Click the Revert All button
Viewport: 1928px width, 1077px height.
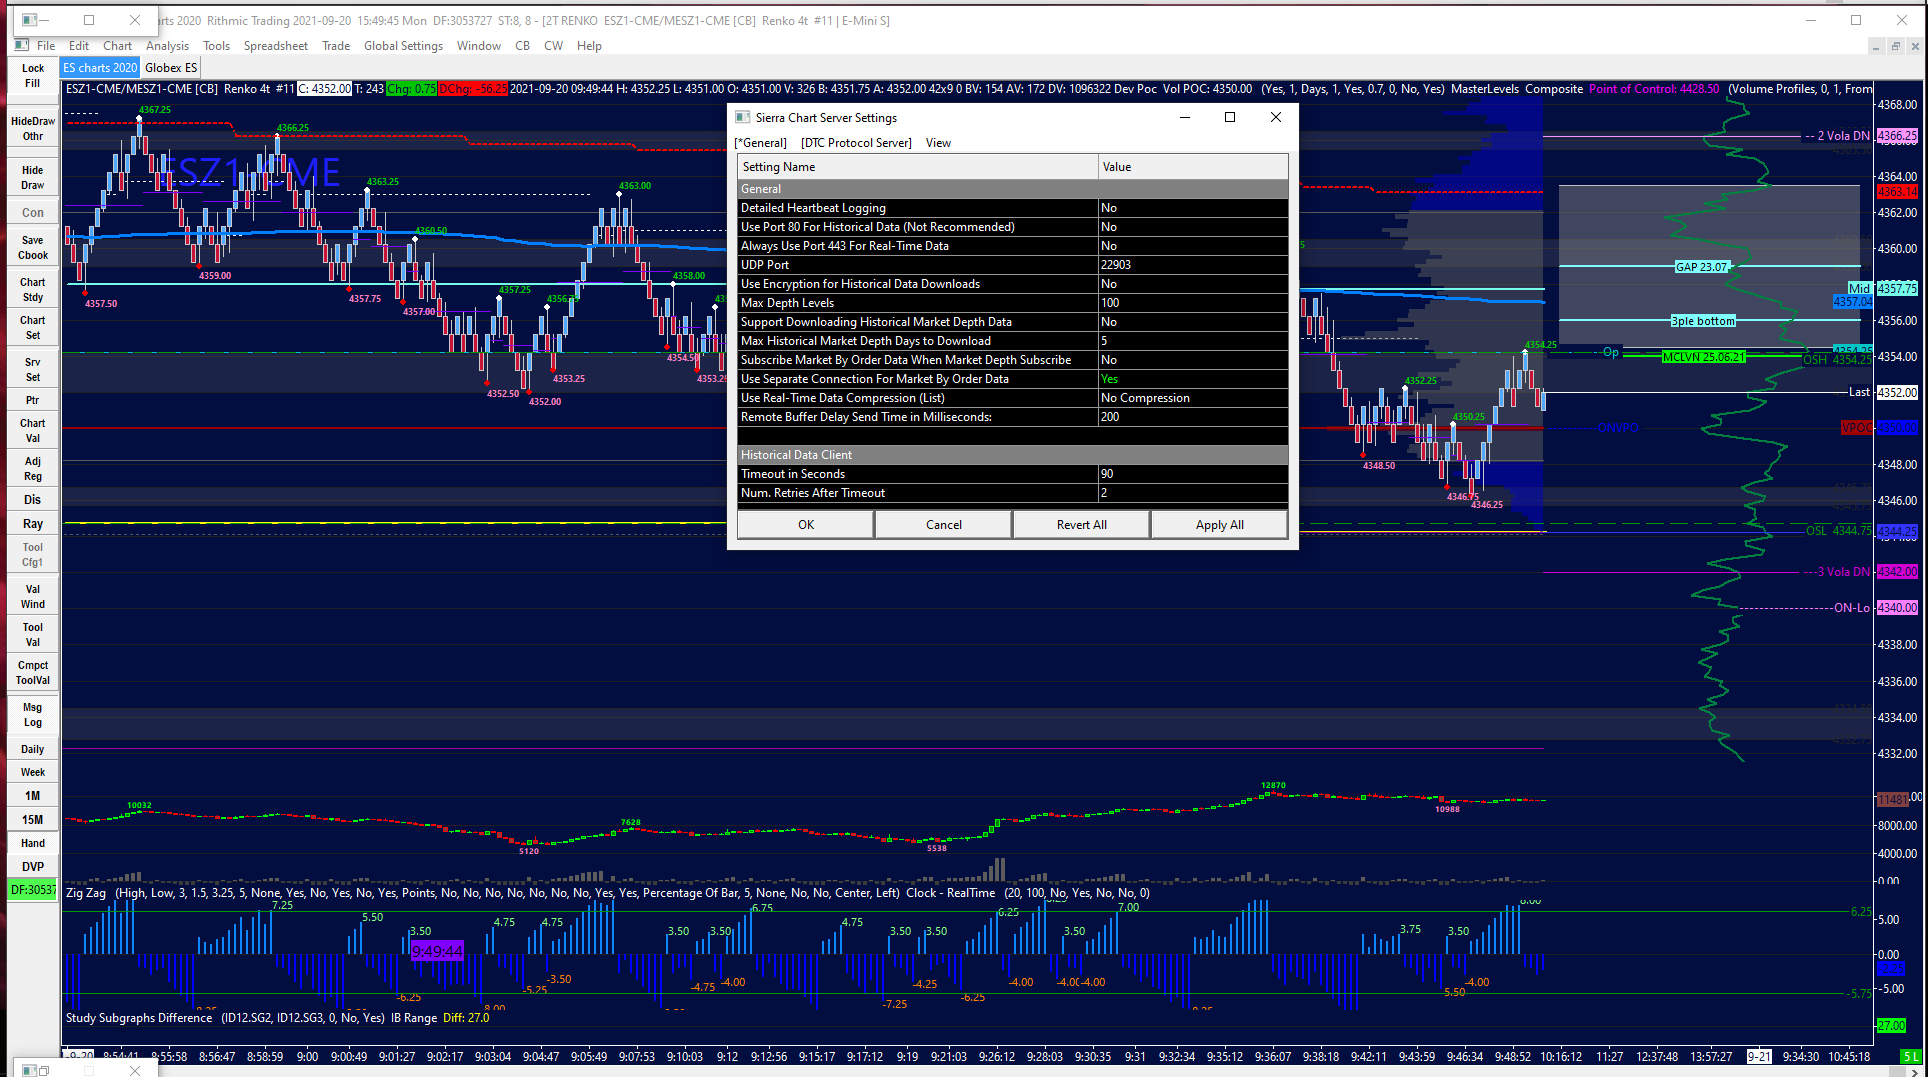(1082, 525)
